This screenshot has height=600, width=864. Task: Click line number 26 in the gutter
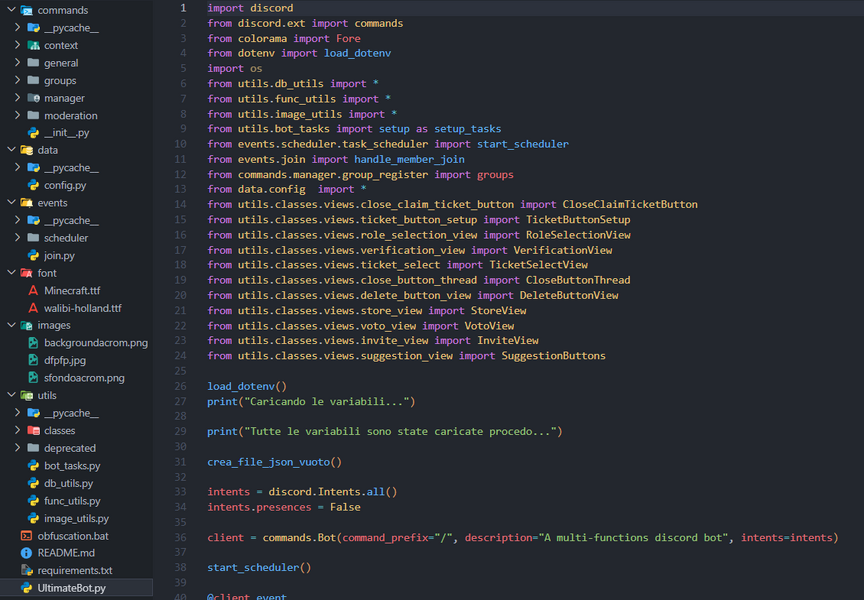pyautogui.click(x=180, y=386)
